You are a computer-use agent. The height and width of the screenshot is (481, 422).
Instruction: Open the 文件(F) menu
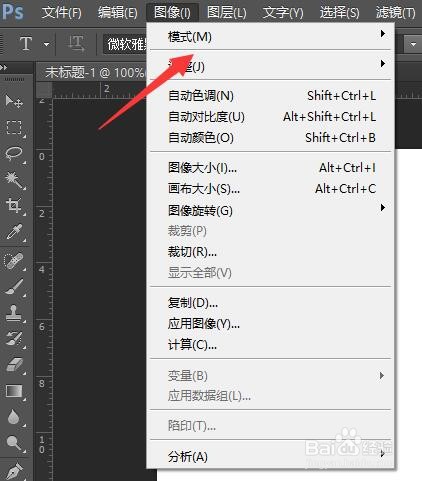(62, 13)
